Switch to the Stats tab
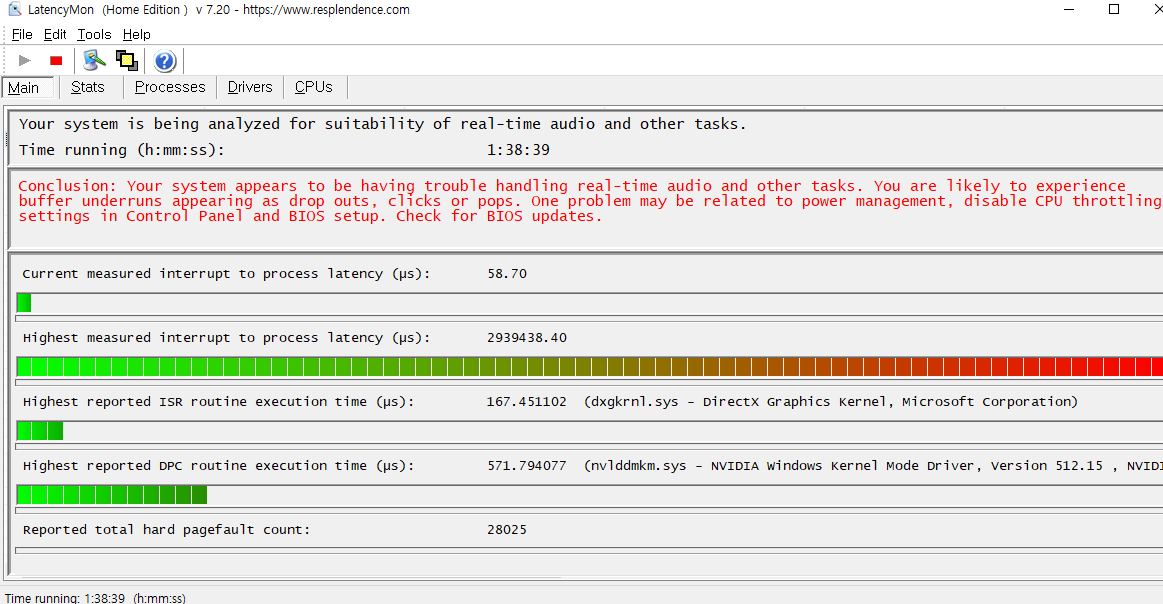1163x604 pixels. click(x=88, y=87)
